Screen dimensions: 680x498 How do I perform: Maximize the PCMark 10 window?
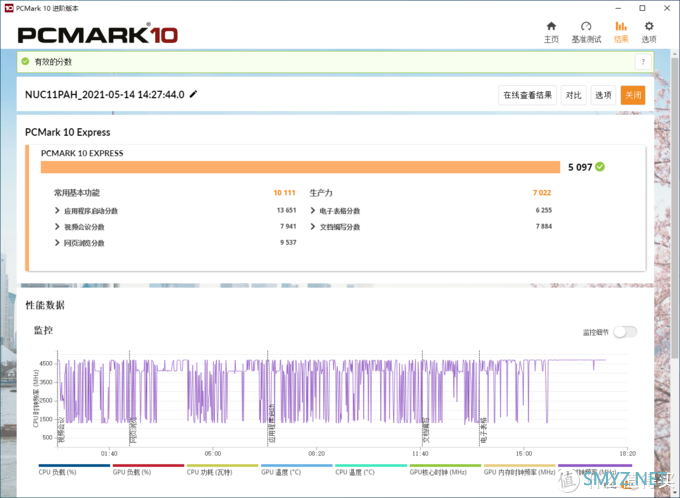pos(643,8)
